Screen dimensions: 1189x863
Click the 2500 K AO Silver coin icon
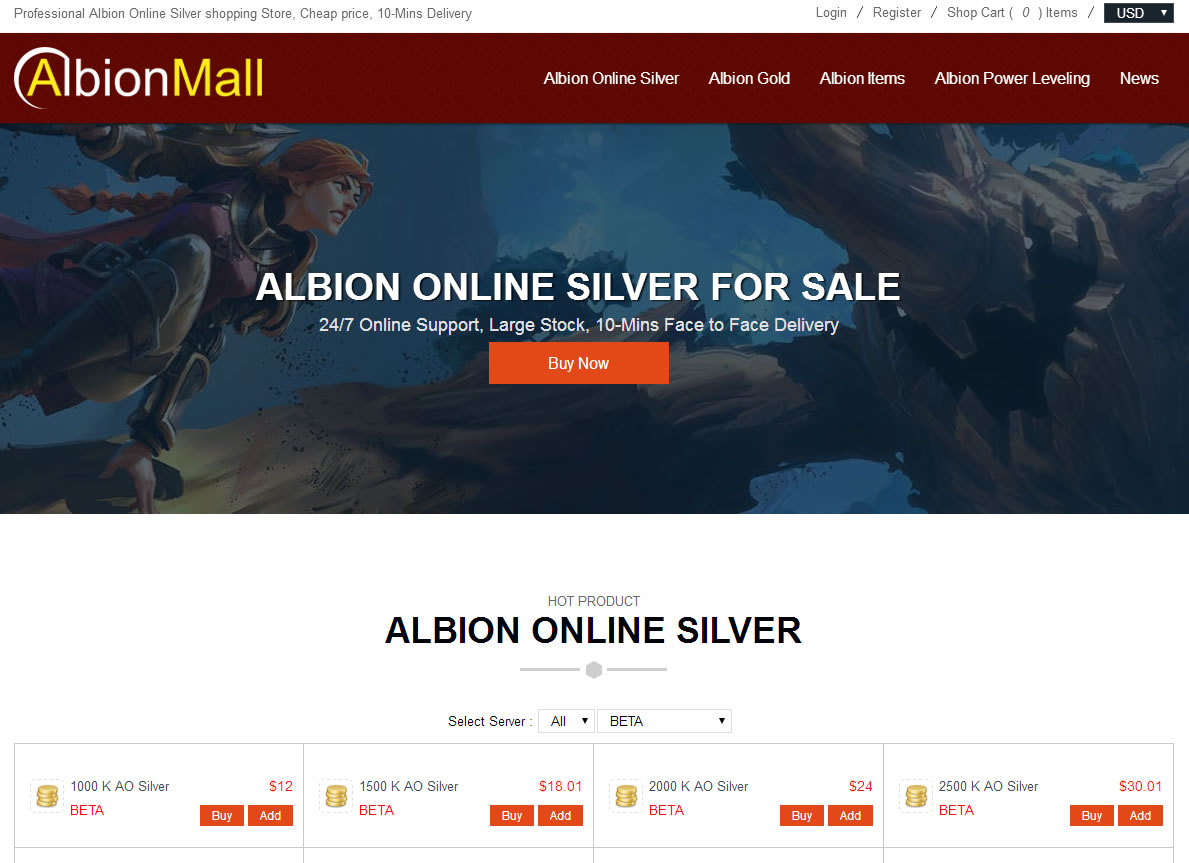pyautogui.click(x=916, y=796)
